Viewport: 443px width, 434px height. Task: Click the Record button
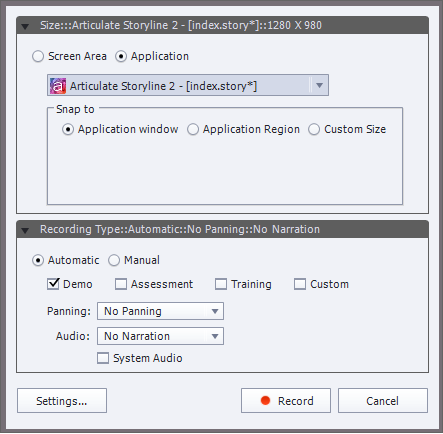pyautogui.click(x=286, y=401)
